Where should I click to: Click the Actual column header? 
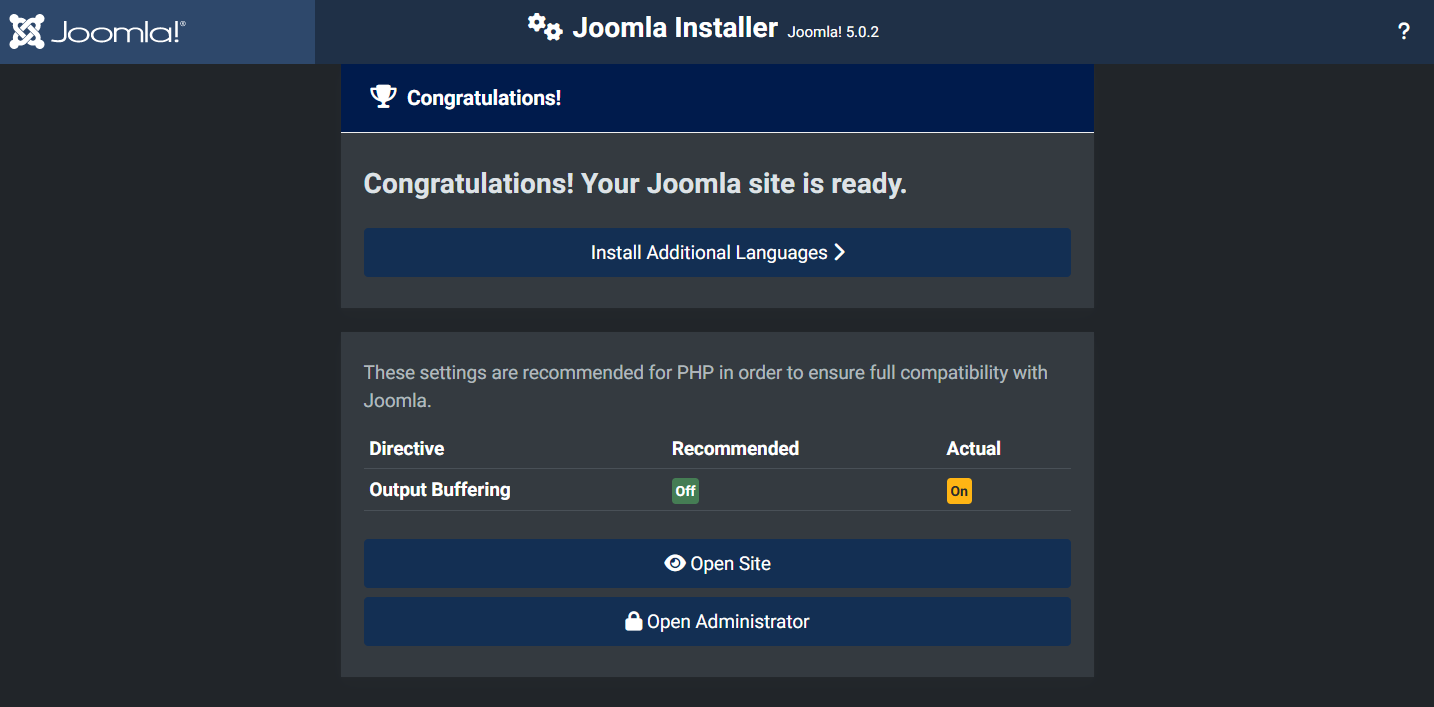[974, 448]
